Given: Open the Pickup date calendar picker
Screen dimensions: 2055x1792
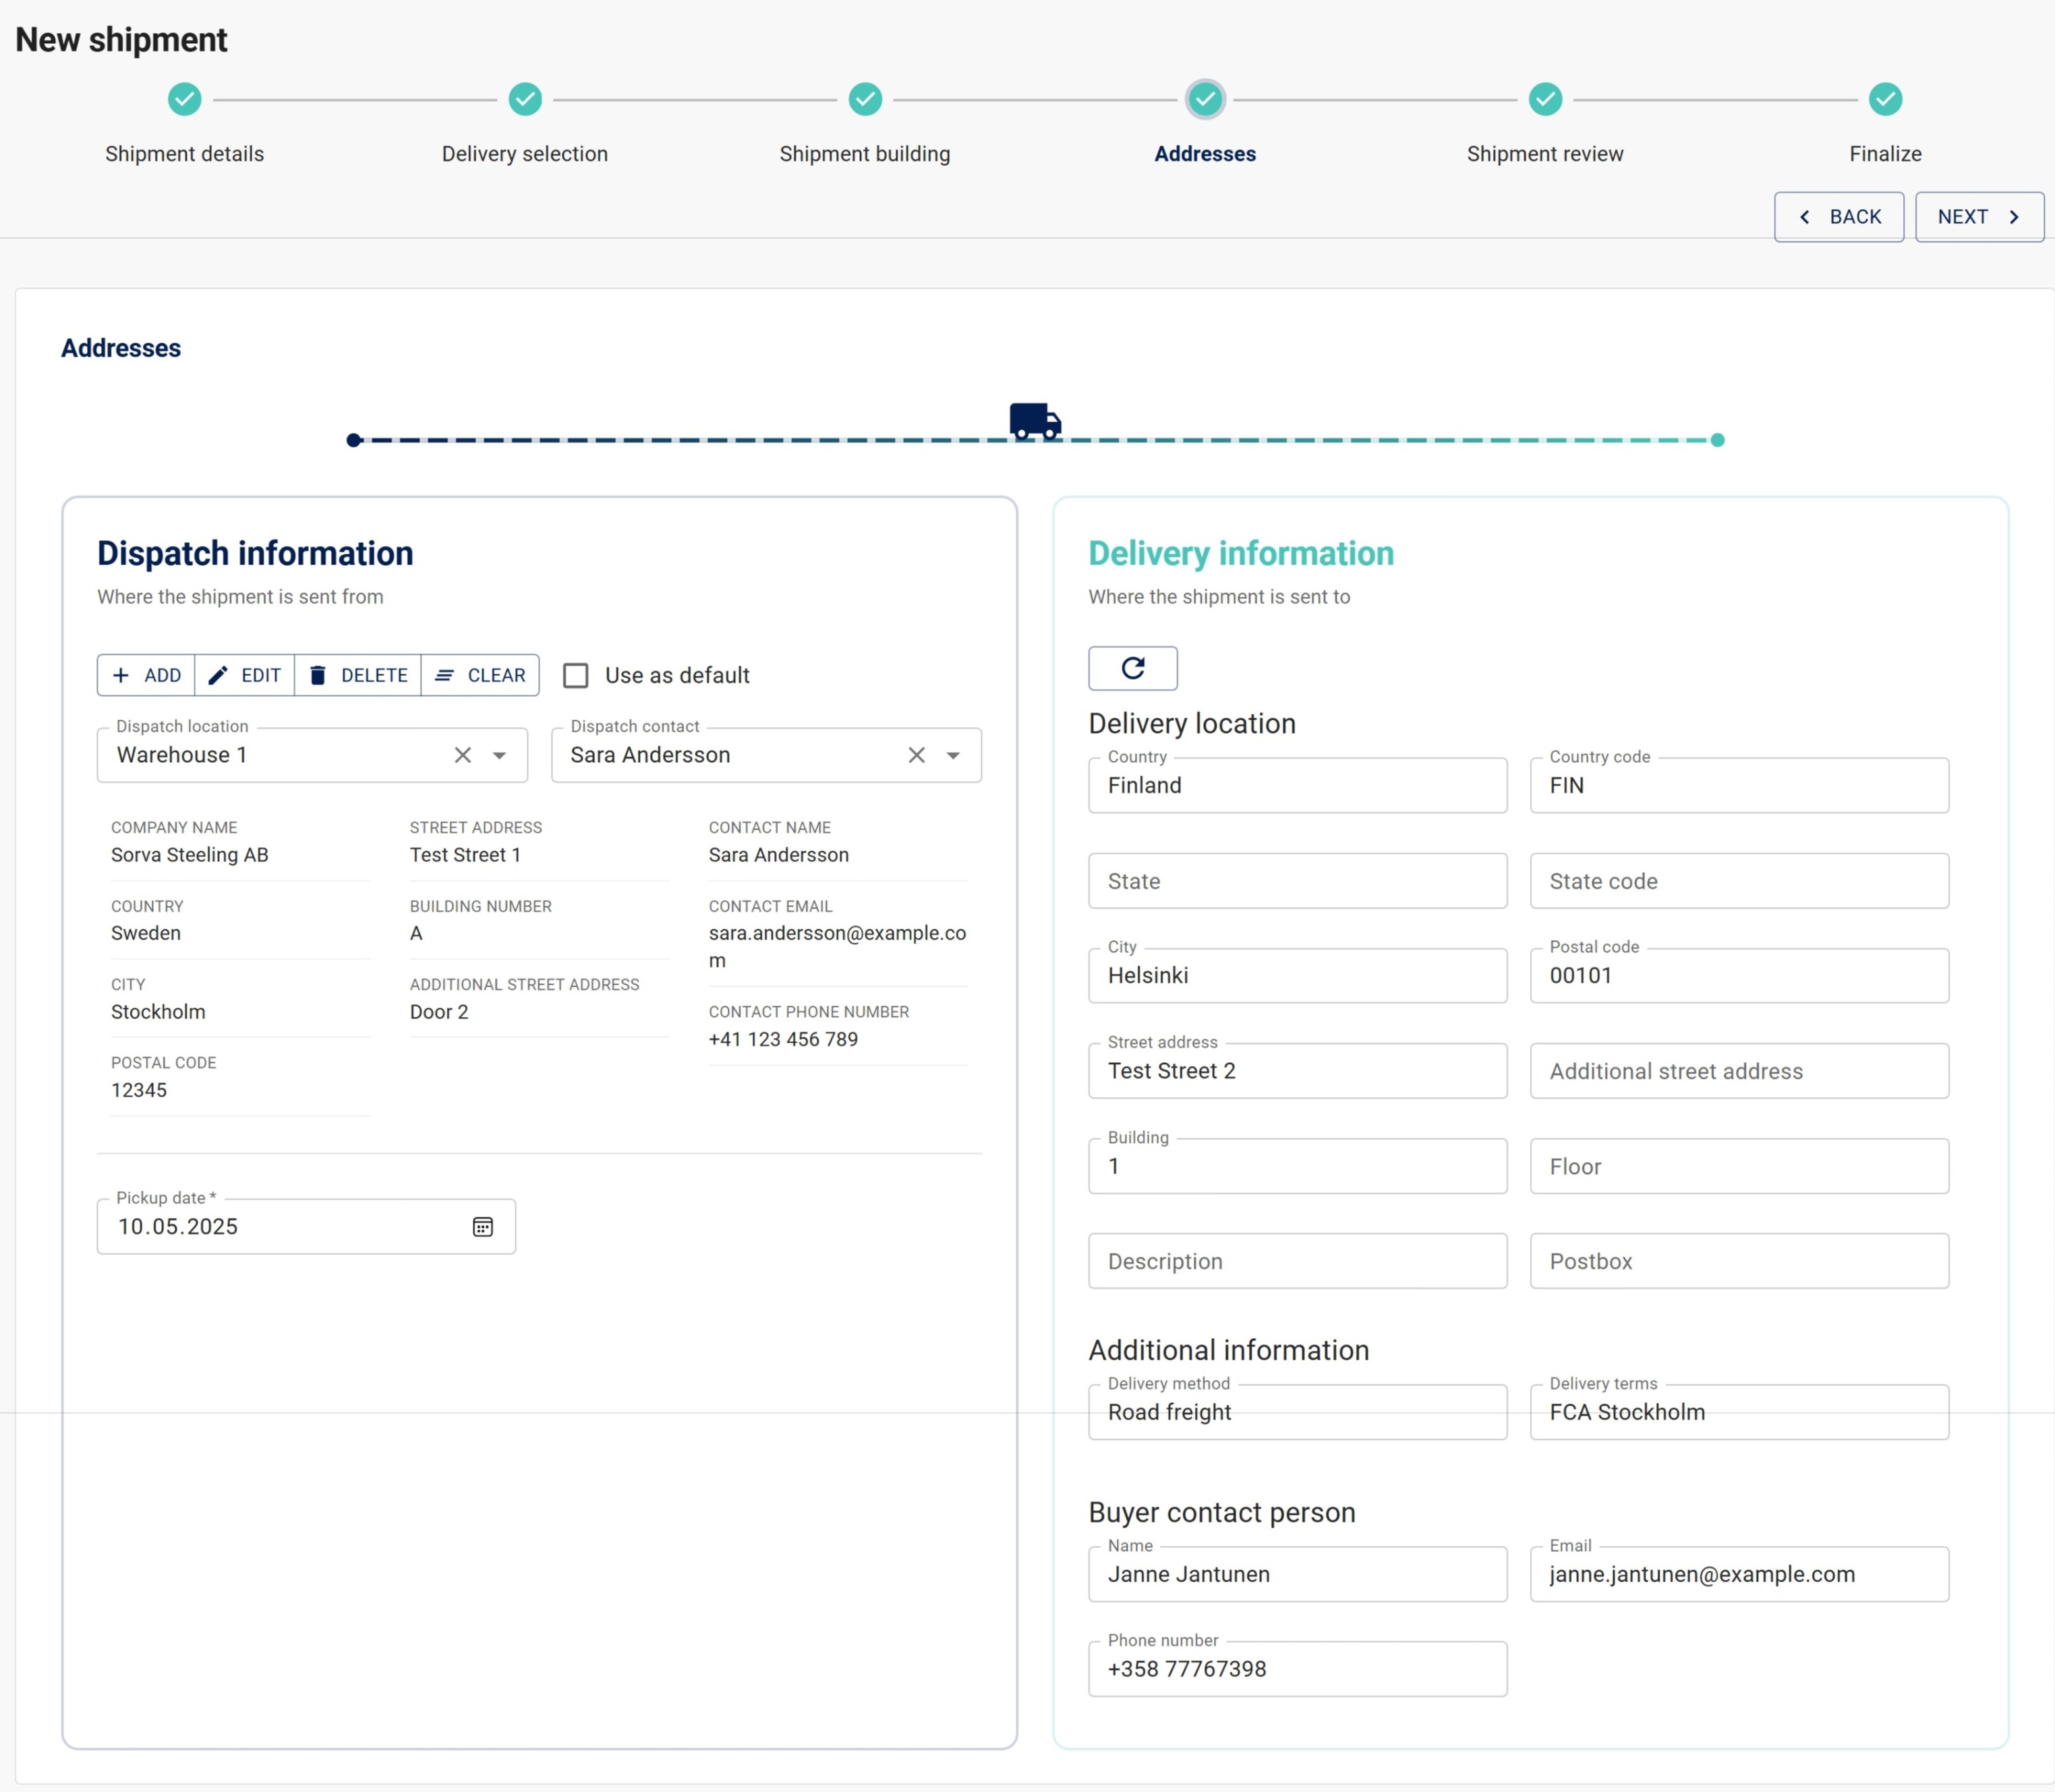Looking at the screenshot, I should (483, 1227).
